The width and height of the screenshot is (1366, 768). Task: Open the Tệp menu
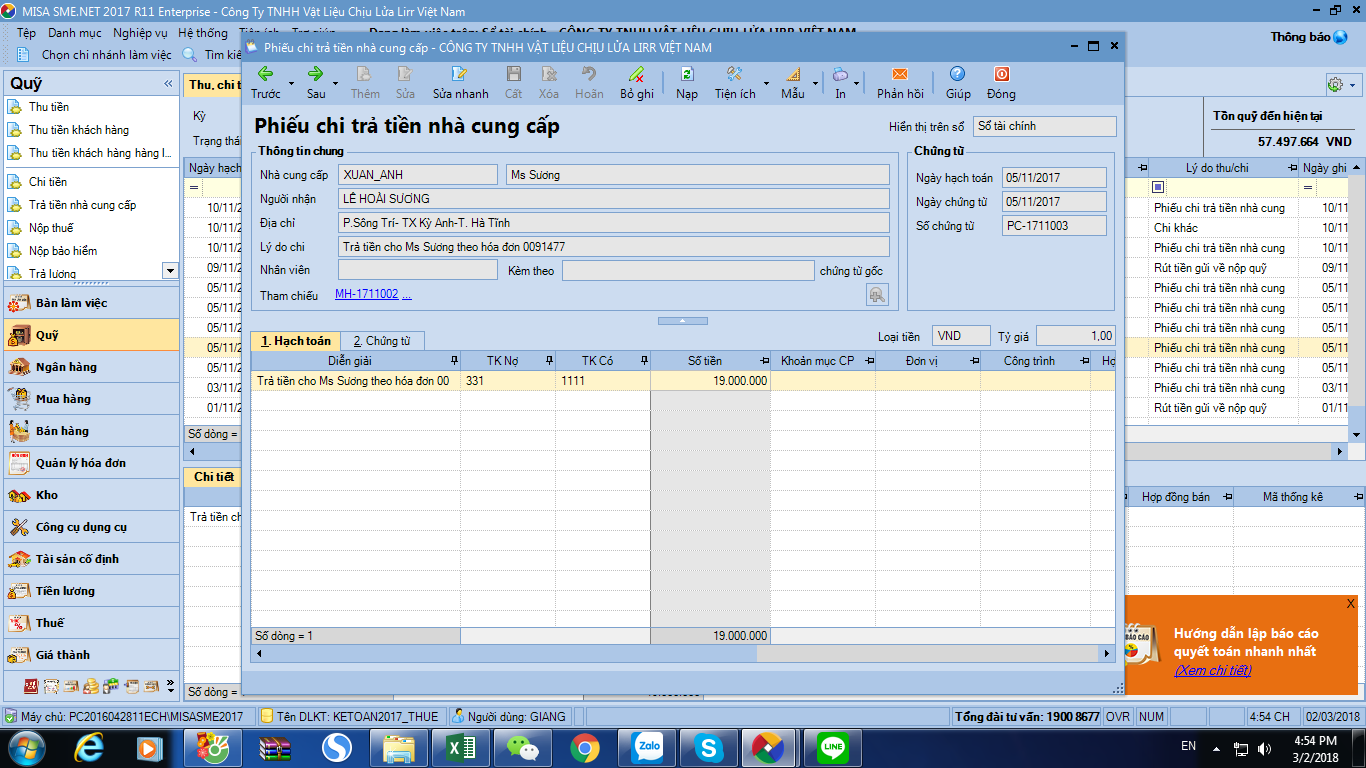pos(26,33)
